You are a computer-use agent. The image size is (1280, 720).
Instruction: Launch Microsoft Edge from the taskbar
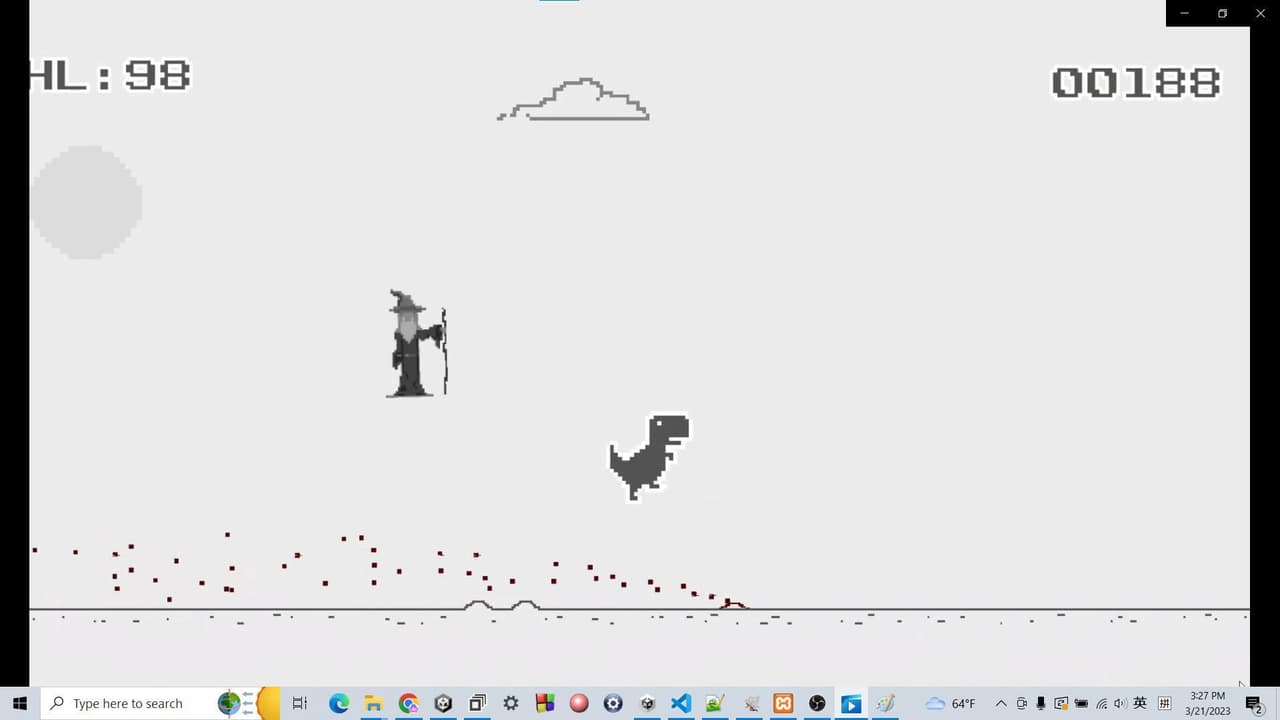pos(339,703)
